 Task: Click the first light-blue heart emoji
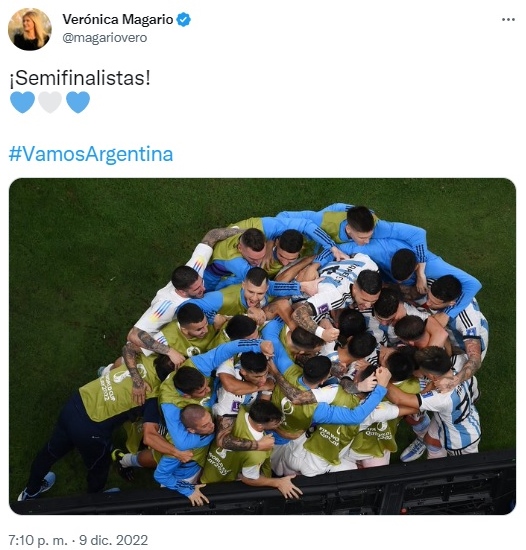coord(22,102)
